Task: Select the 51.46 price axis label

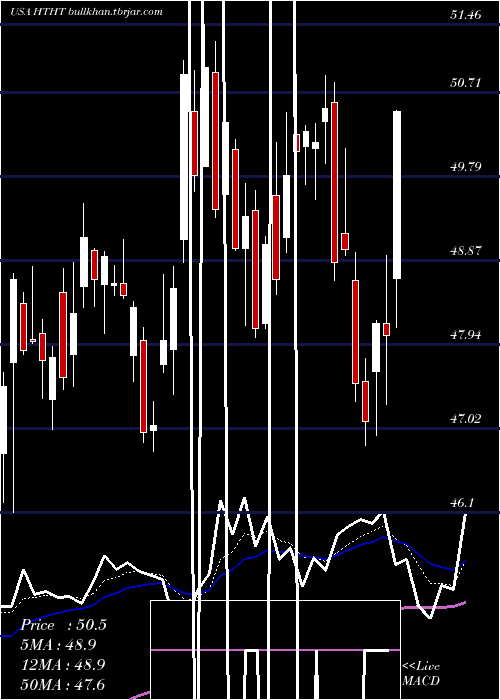Action: click(x=466, y=15)
